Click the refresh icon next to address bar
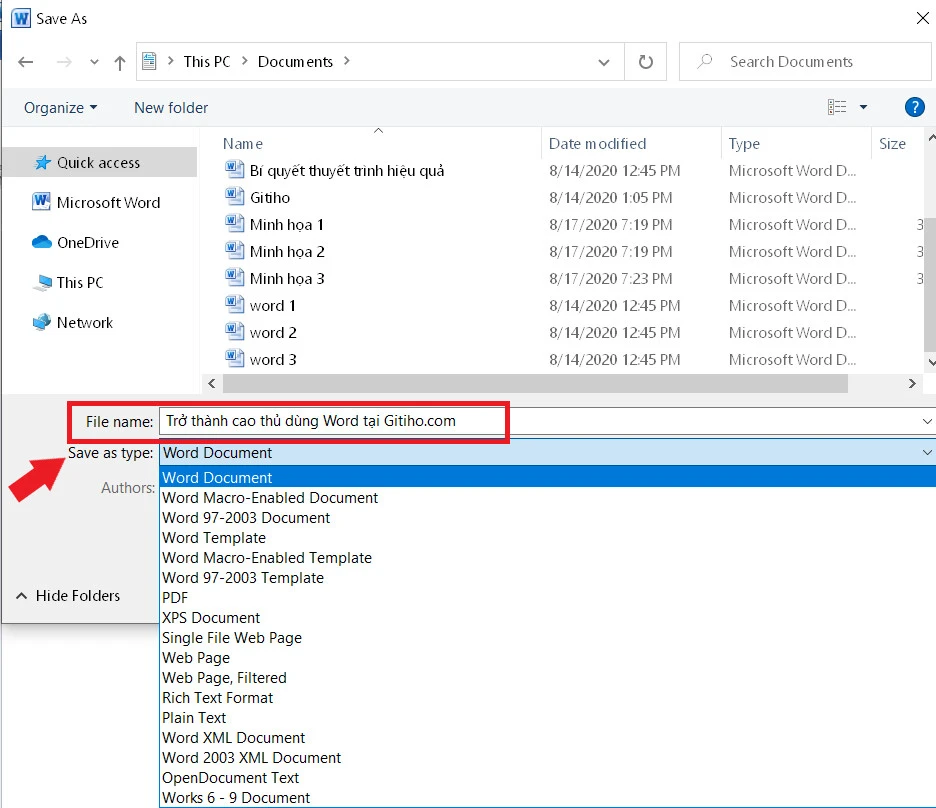Image resolution: width=936 pixels, height=808 pixels. [645, 61]
